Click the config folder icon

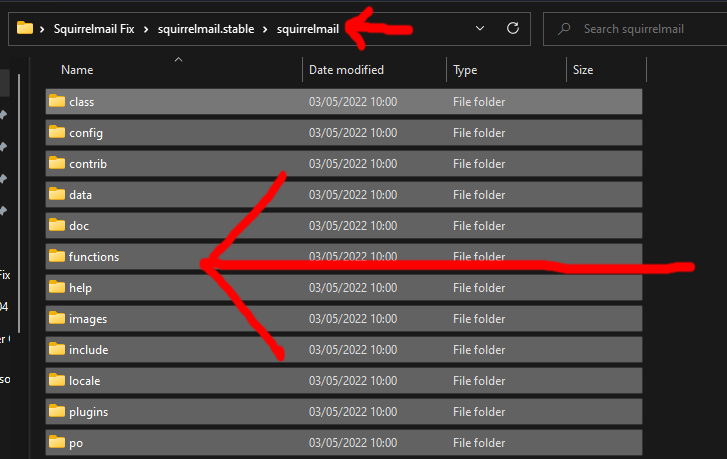click(x=56, y=133)
